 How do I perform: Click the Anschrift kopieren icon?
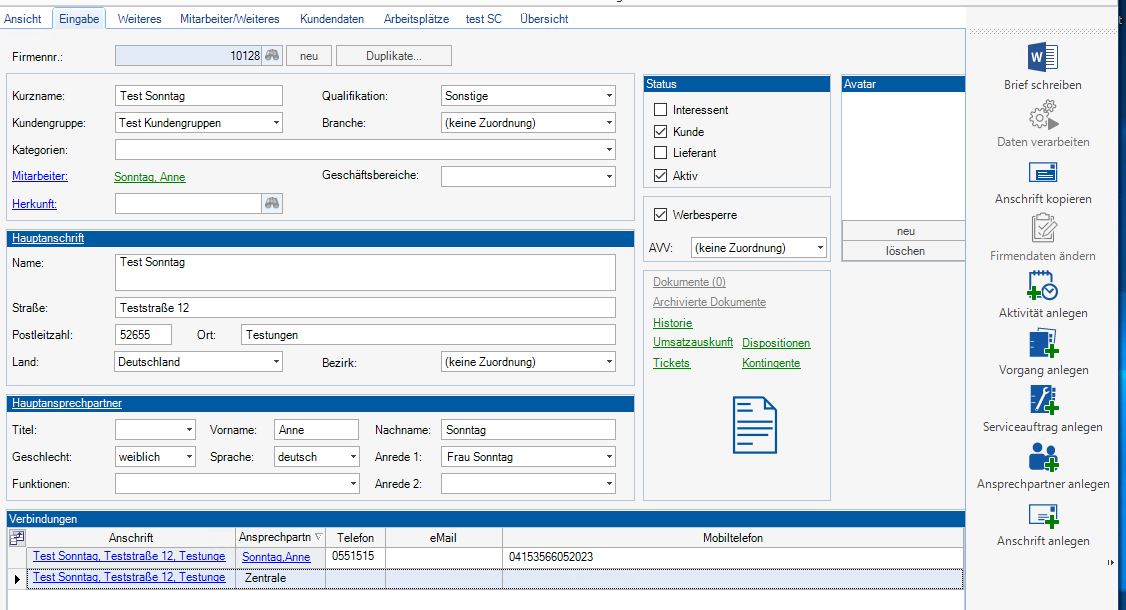click(x=1043, y=172)
